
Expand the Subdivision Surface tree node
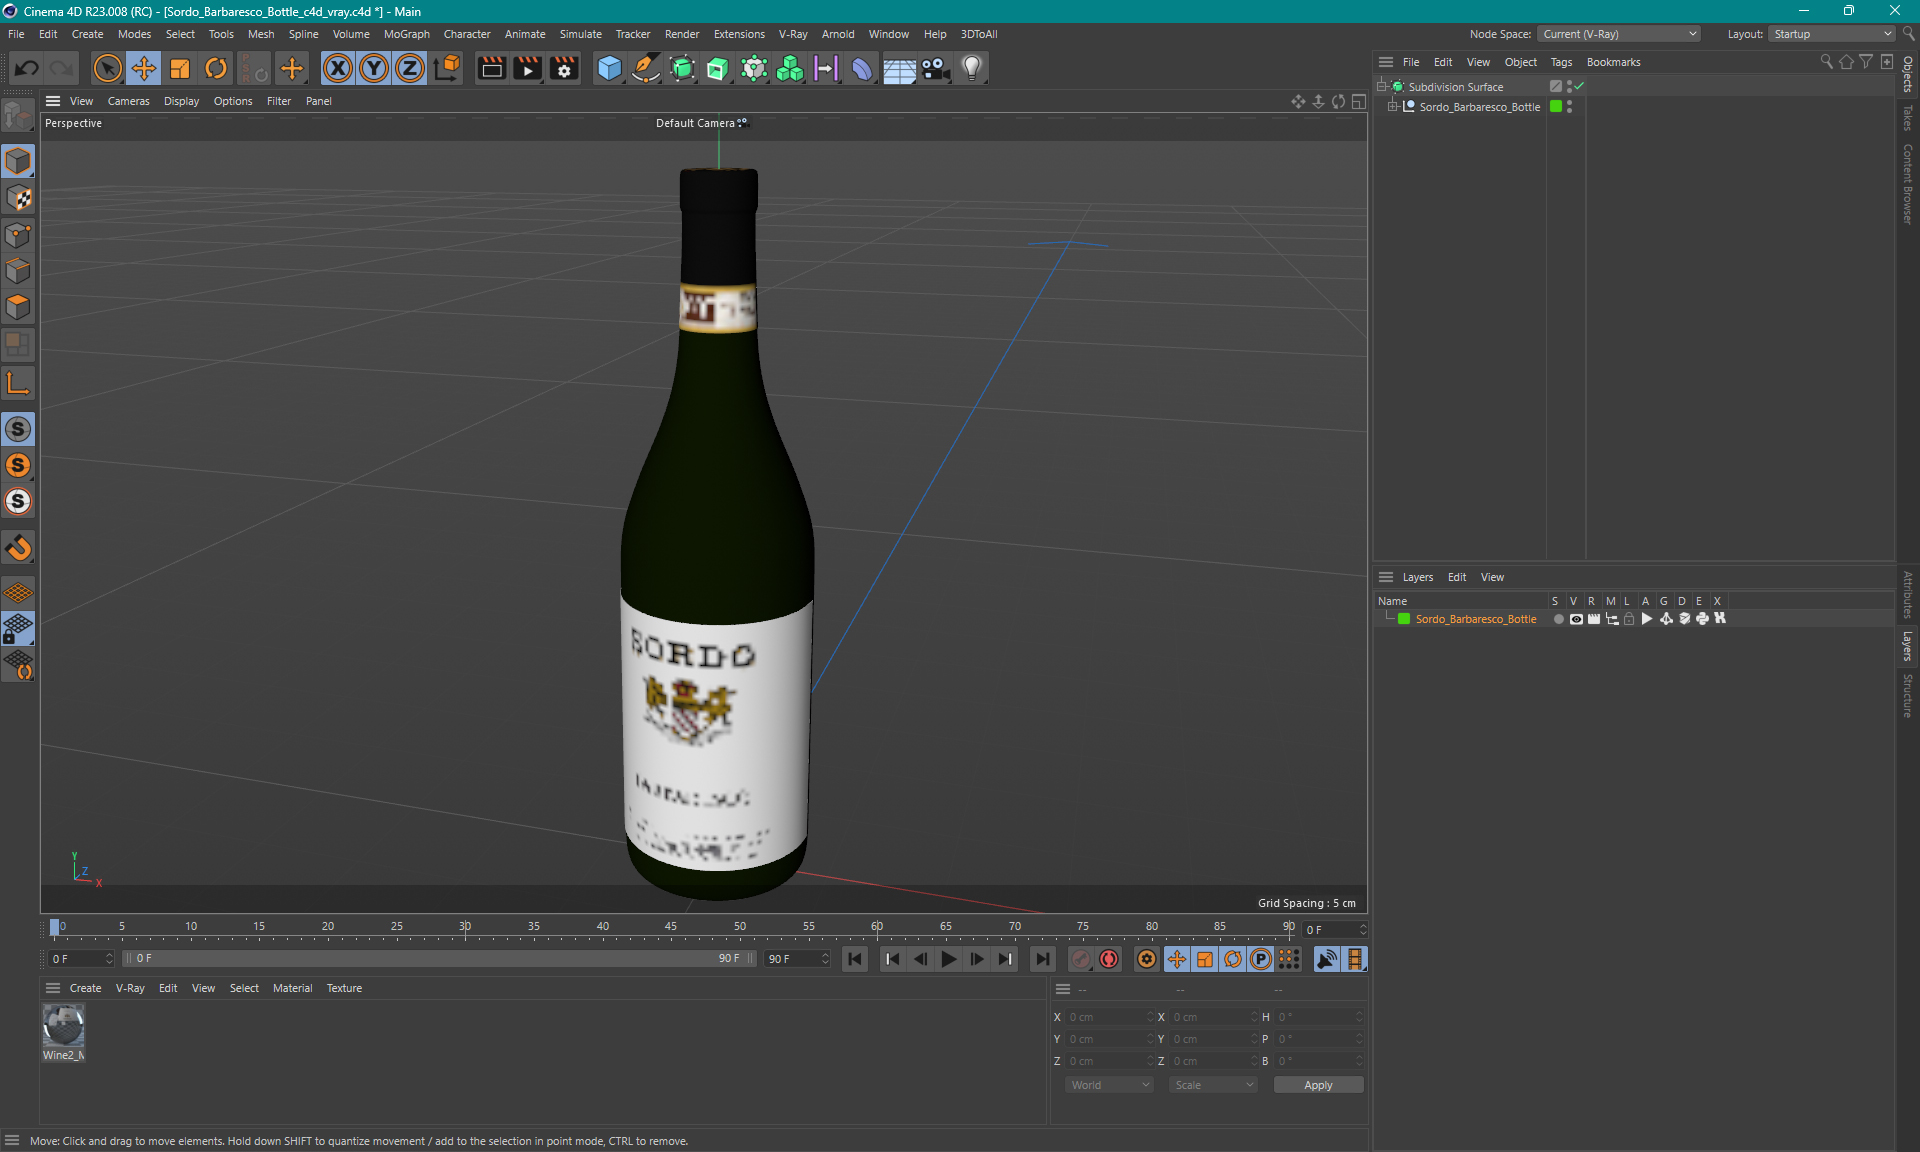tap(1382, 87)
